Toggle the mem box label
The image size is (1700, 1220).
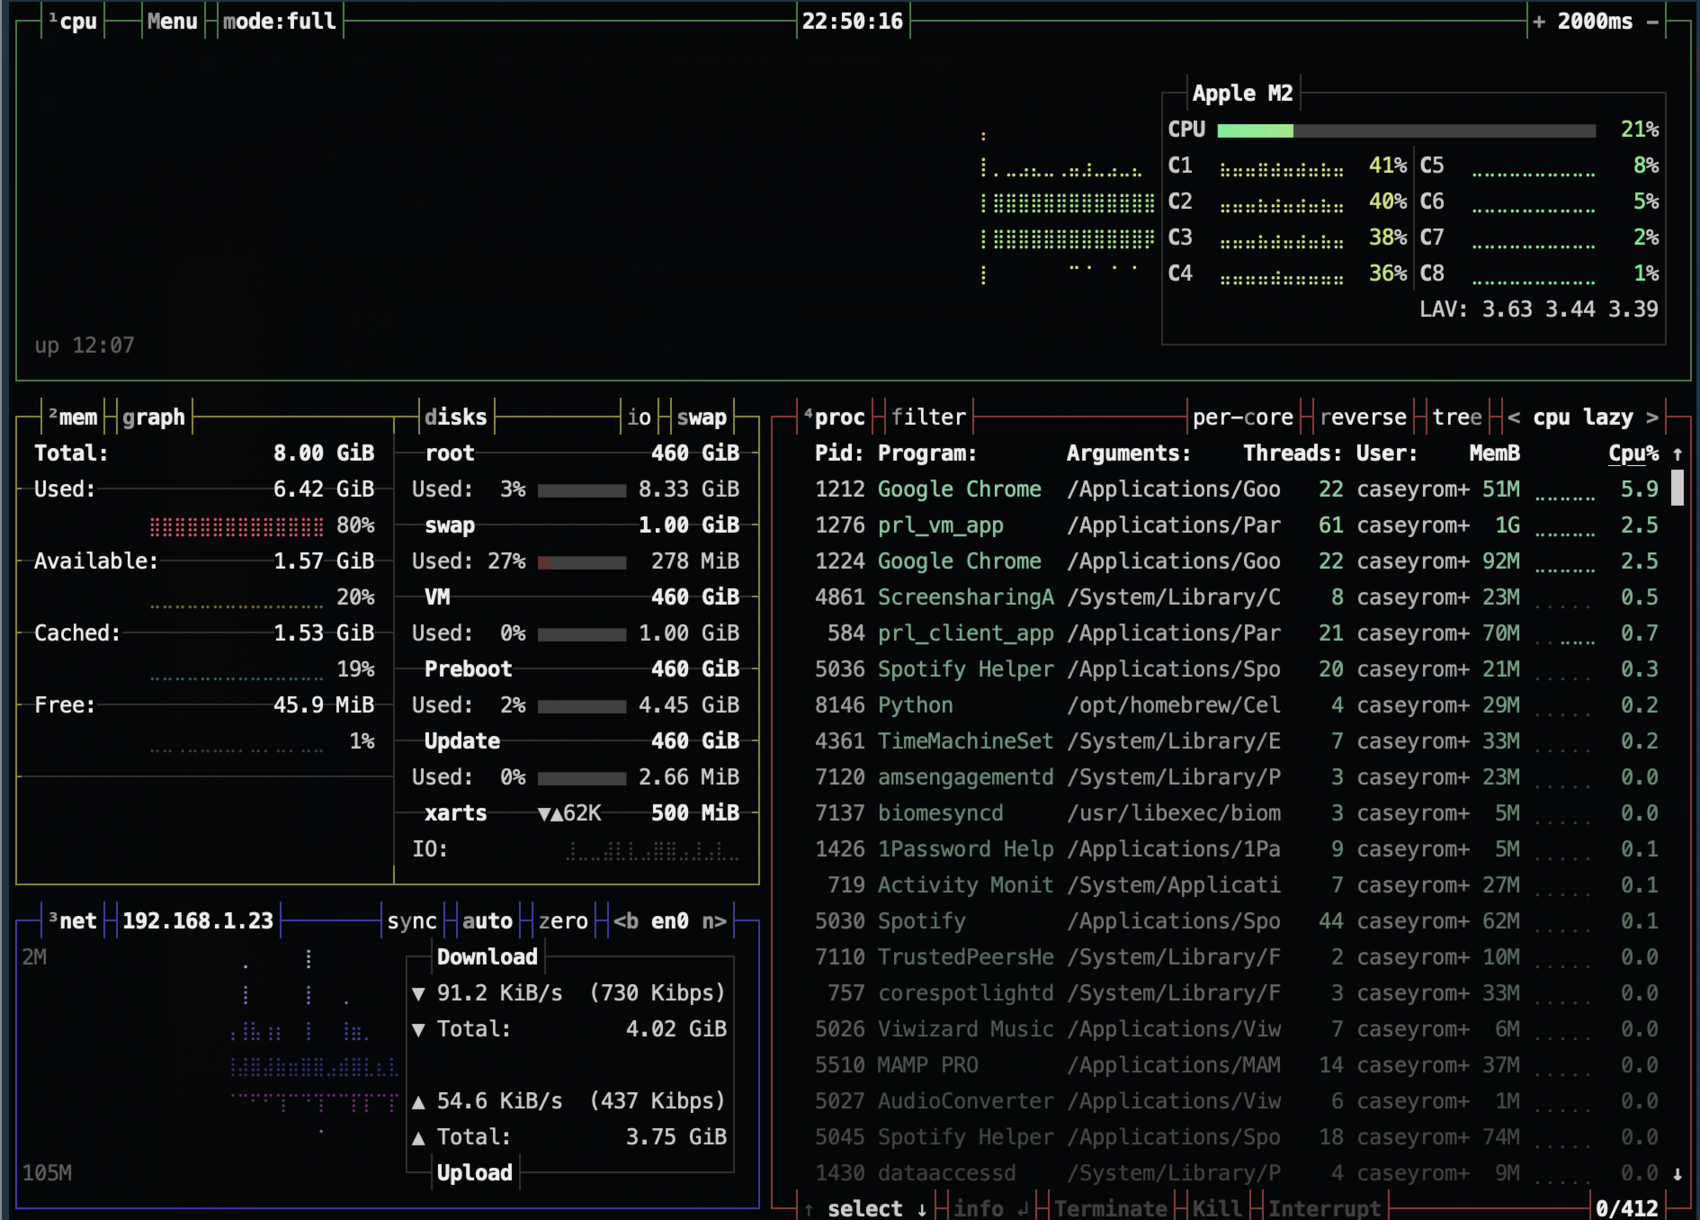click(73, 417)
